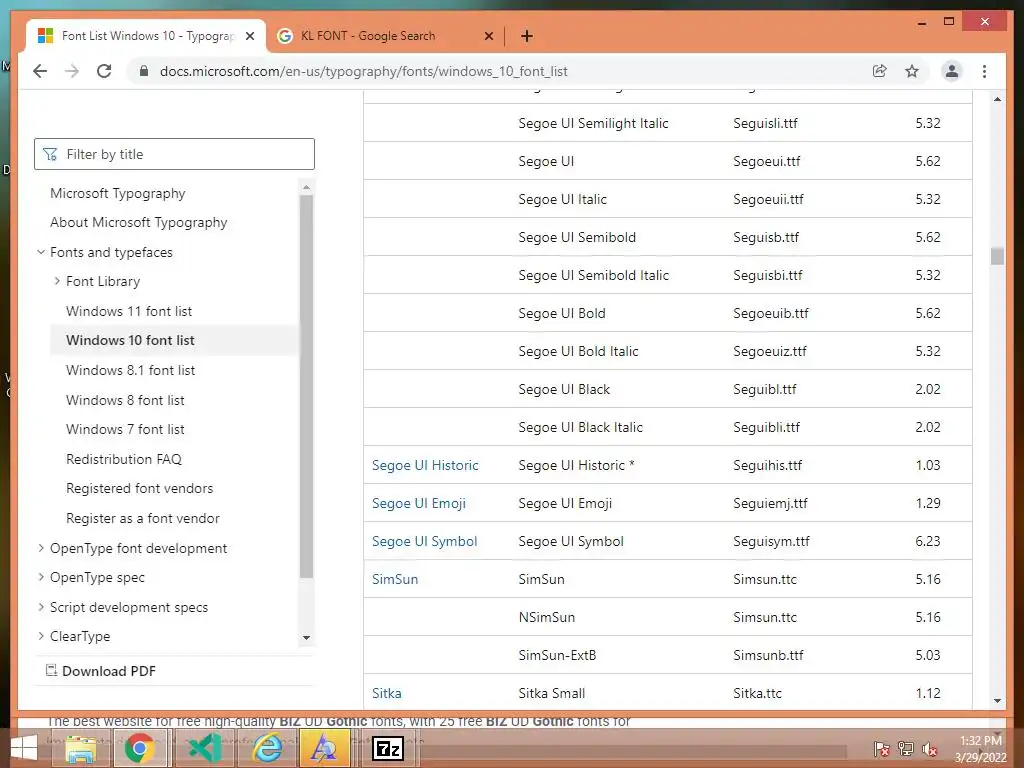Image resolution: width=1024 pixels, height=768 pixels.
Task: Expand the ClearType section
Action: 40,636
